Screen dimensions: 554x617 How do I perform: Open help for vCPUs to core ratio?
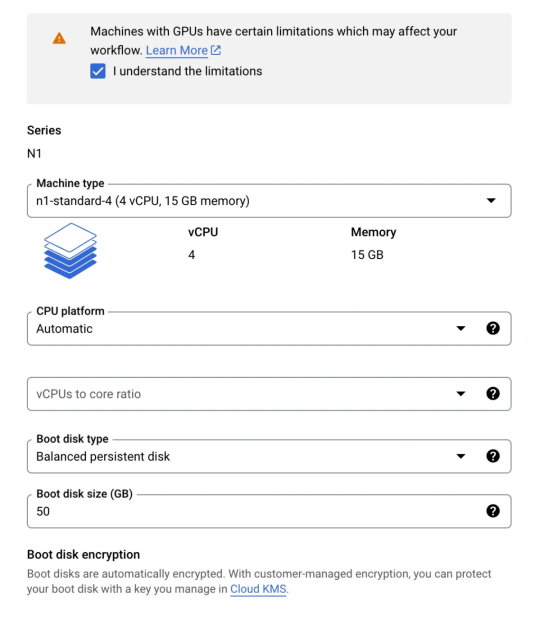[x=493, y=393]
